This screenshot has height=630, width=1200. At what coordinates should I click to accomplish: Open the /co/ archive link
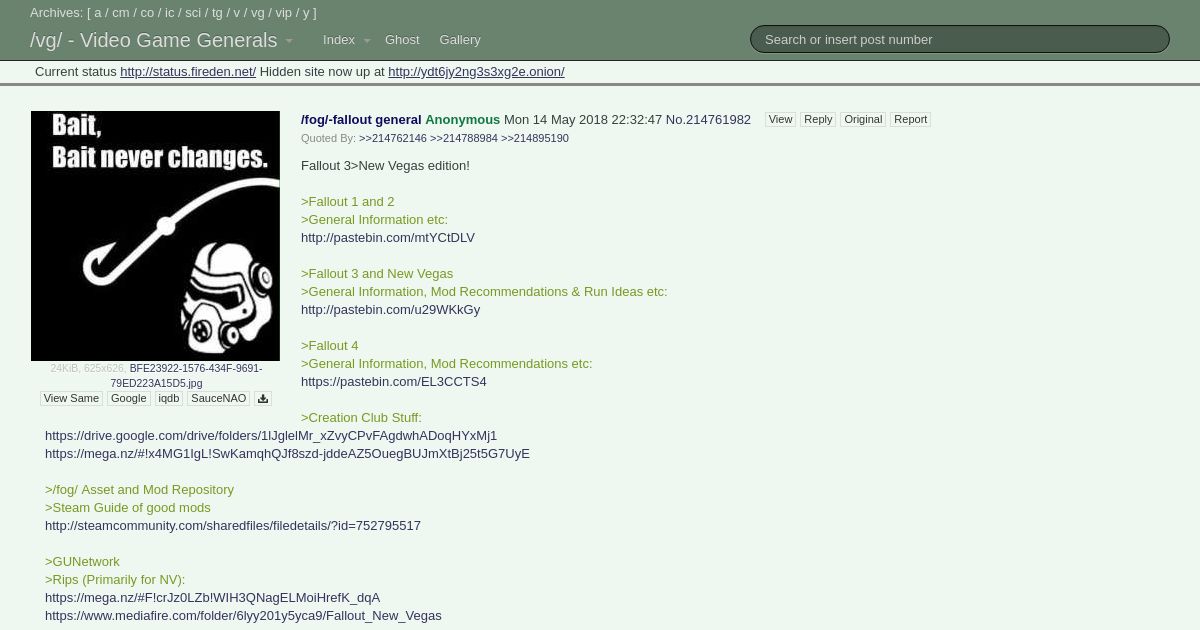pos(147,13)
